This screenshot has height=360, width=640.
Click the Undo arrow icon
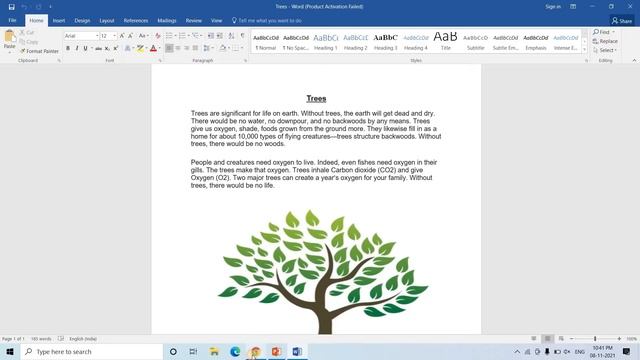[24, 7]
